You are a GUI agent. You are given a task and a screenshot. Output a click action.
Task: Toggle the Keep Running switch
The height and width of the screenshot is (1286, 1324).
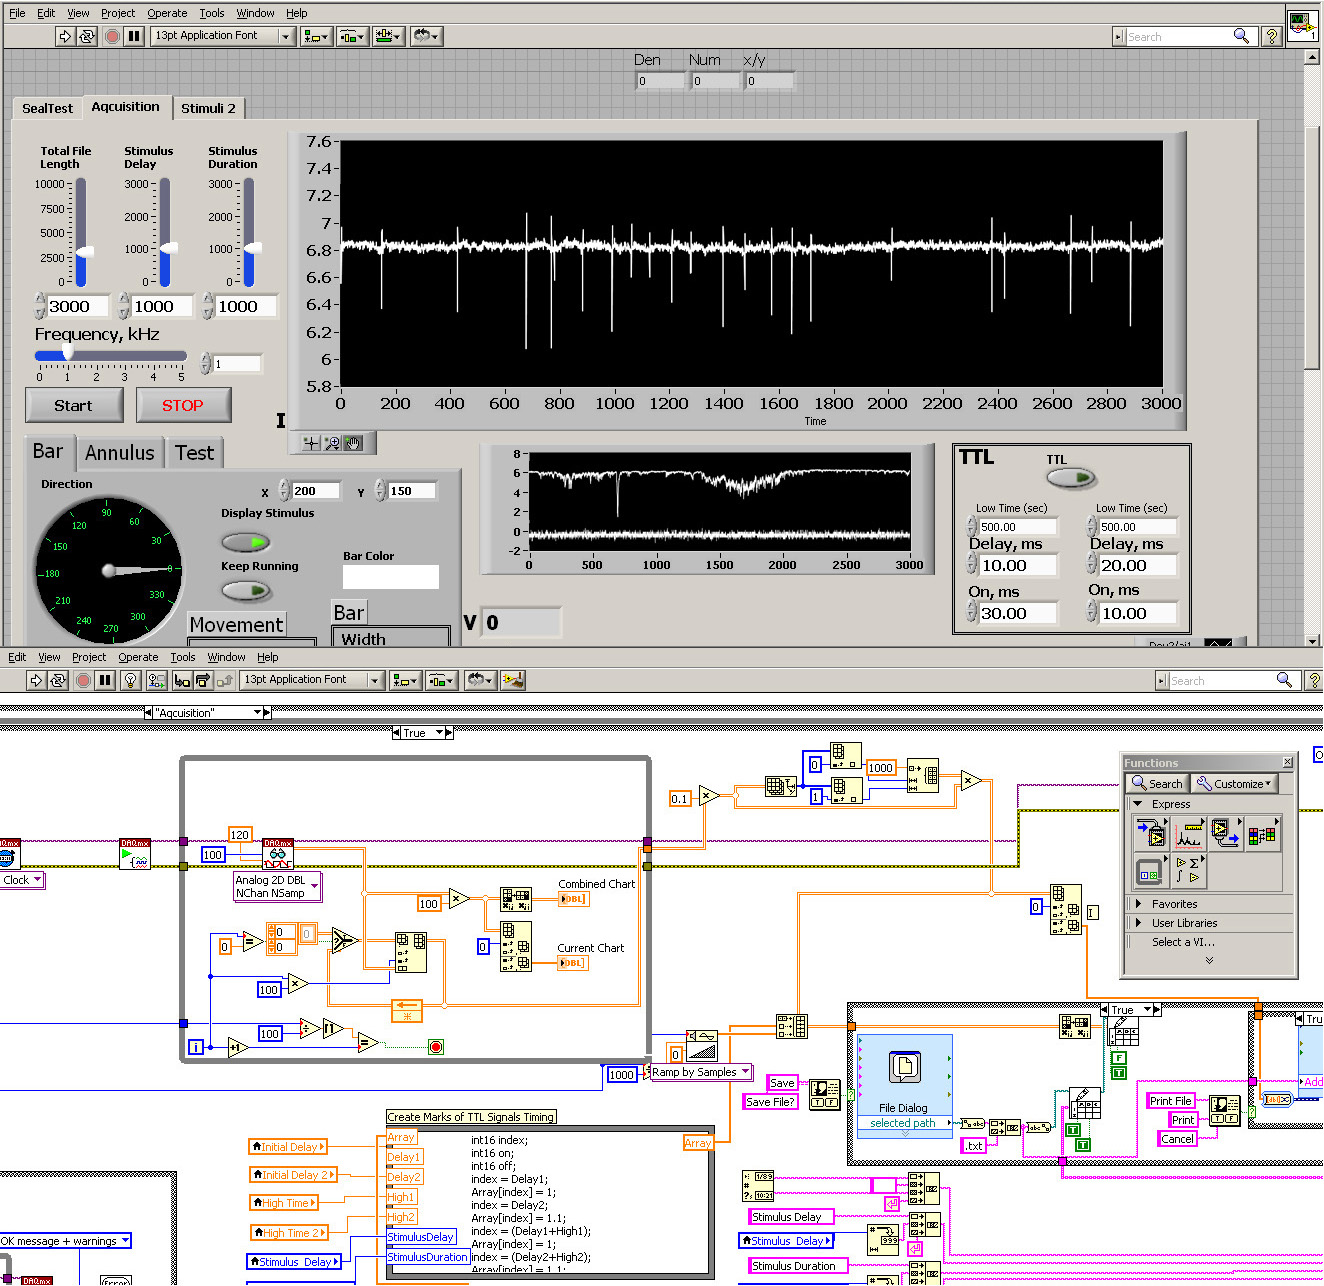pos(246,591)
